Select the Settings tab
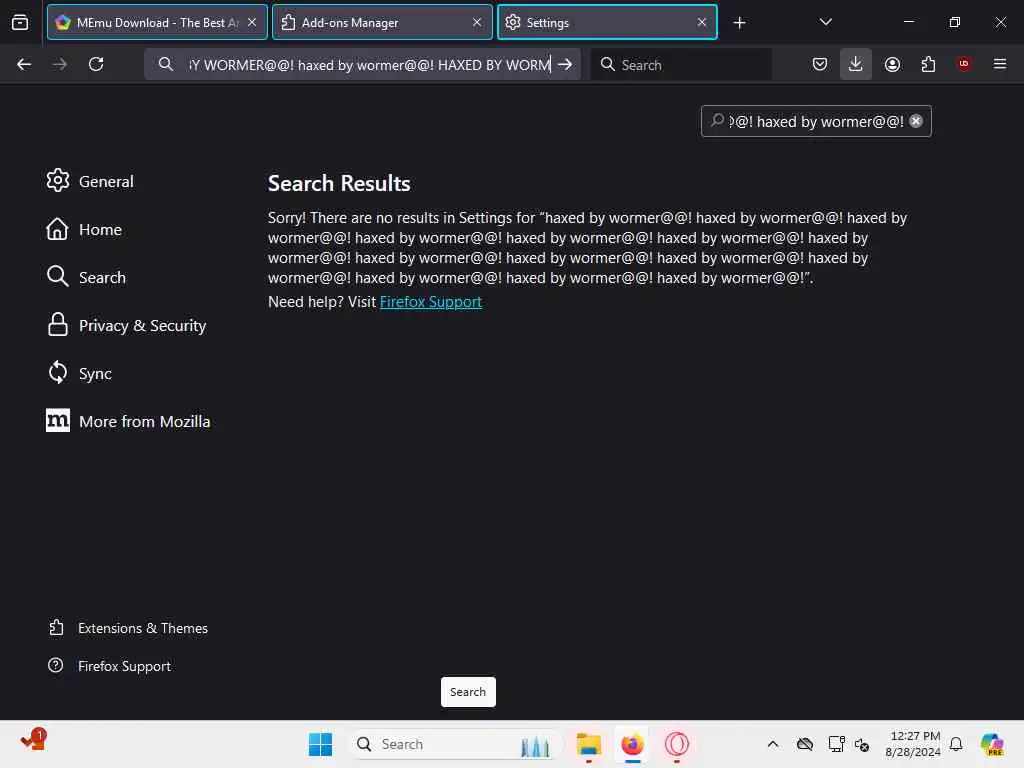The width and height of the screenshot is (1024, 768). pyautogui.click(x=607, y=22)
